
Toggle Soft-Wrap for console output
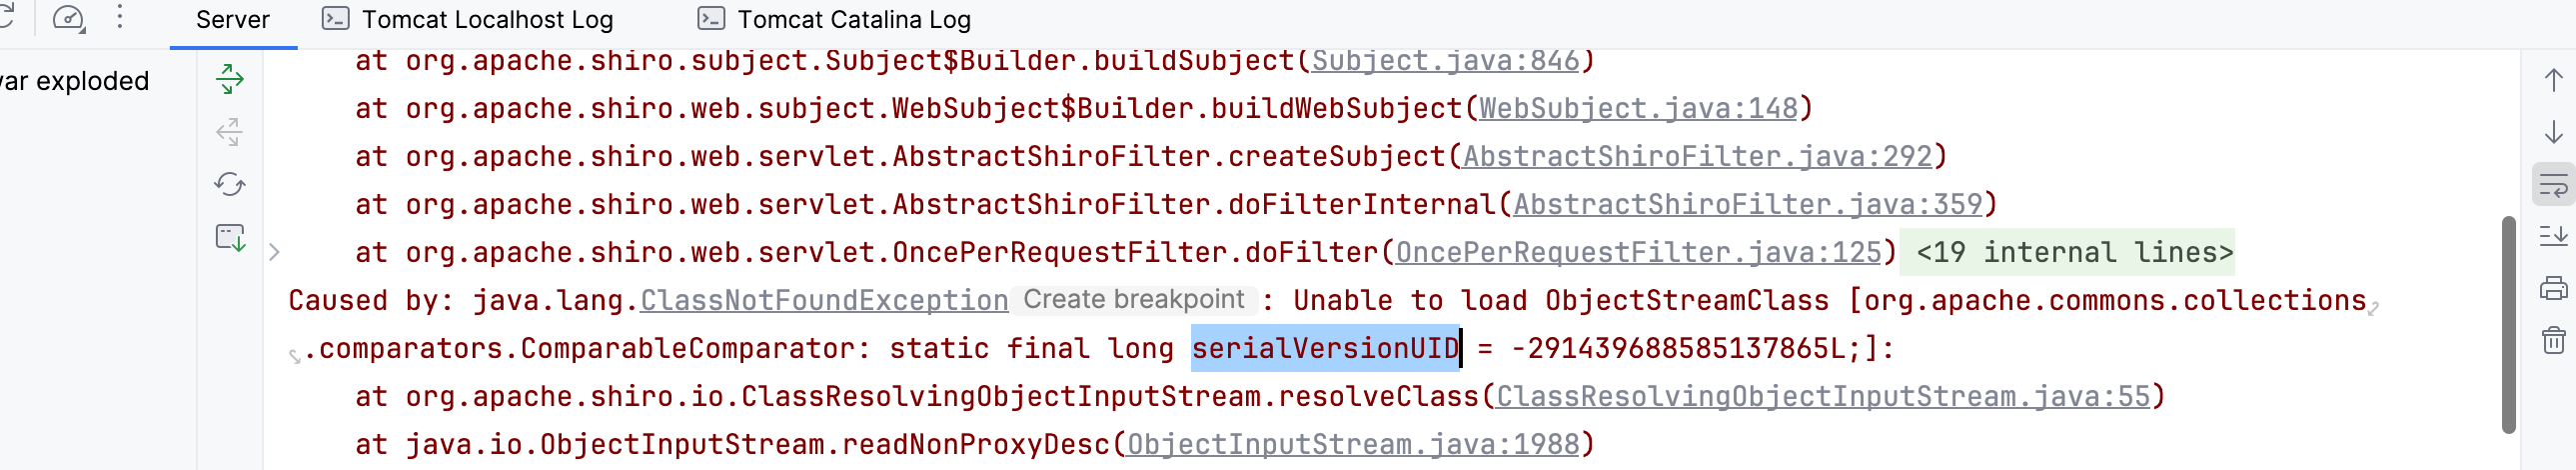(x=2553, y=185)
